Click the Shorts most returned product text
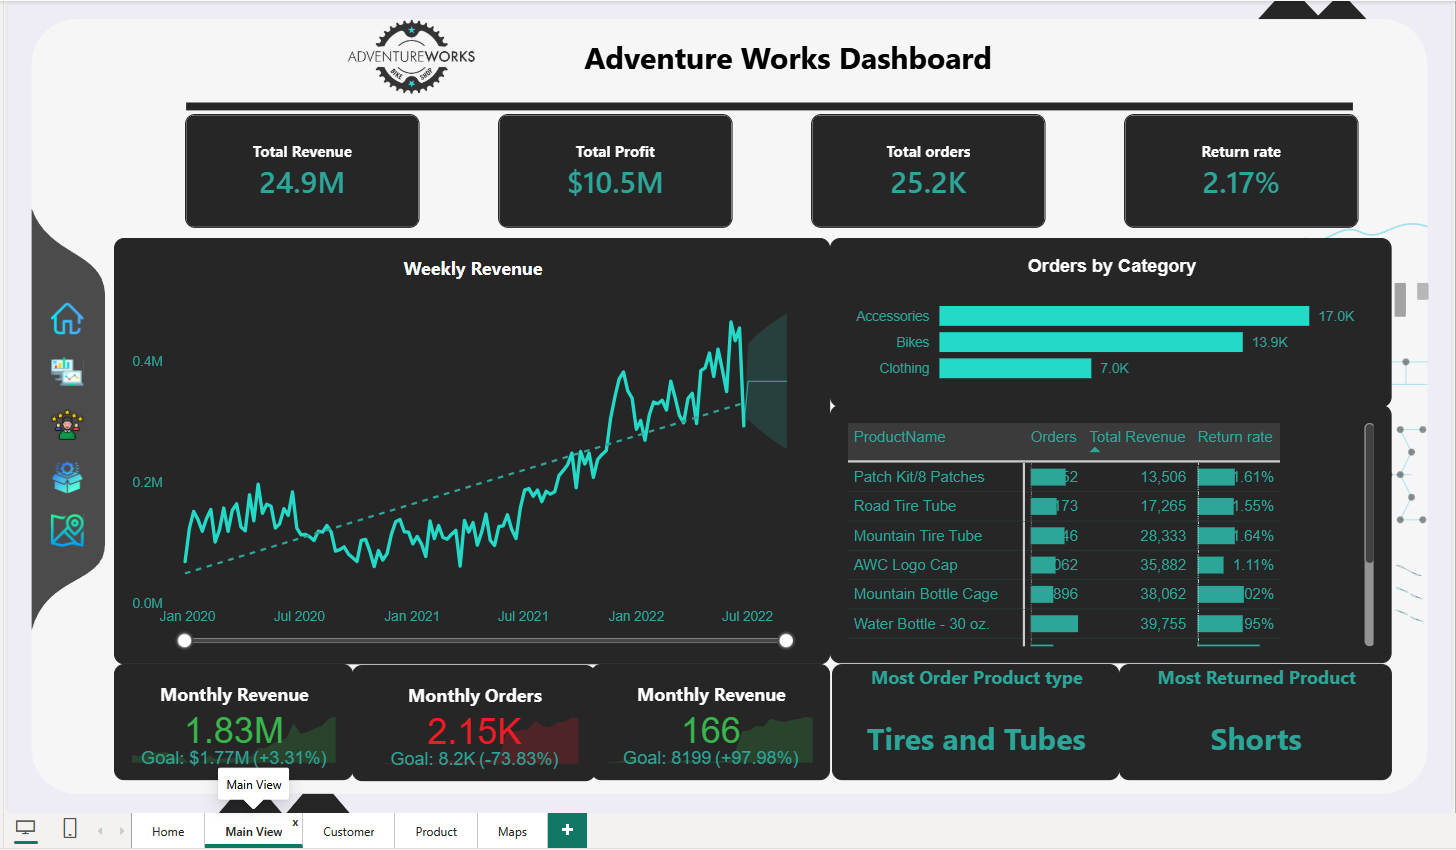The image size is (1456, 850). 1256,740
